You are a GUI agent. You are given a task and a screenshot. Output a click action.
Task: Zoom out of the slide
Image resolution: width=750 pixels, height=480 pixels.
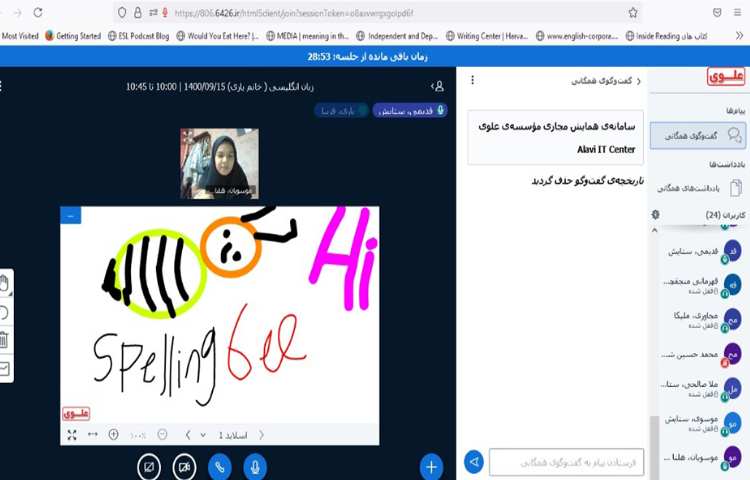[x=162, y=434]
